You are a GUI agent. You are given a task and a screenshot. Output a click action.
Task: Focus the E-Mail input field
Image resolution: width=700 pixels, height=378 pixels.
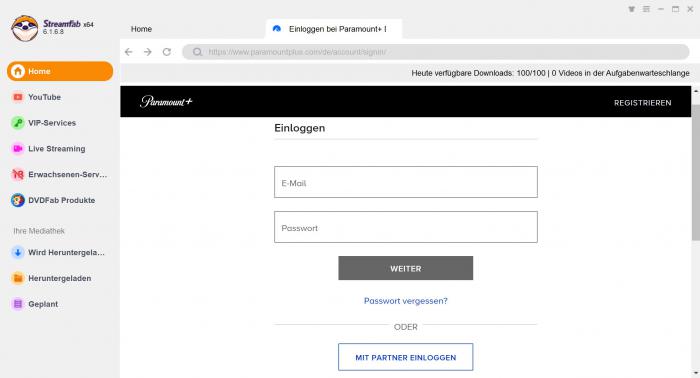click(x=406, y=182)
